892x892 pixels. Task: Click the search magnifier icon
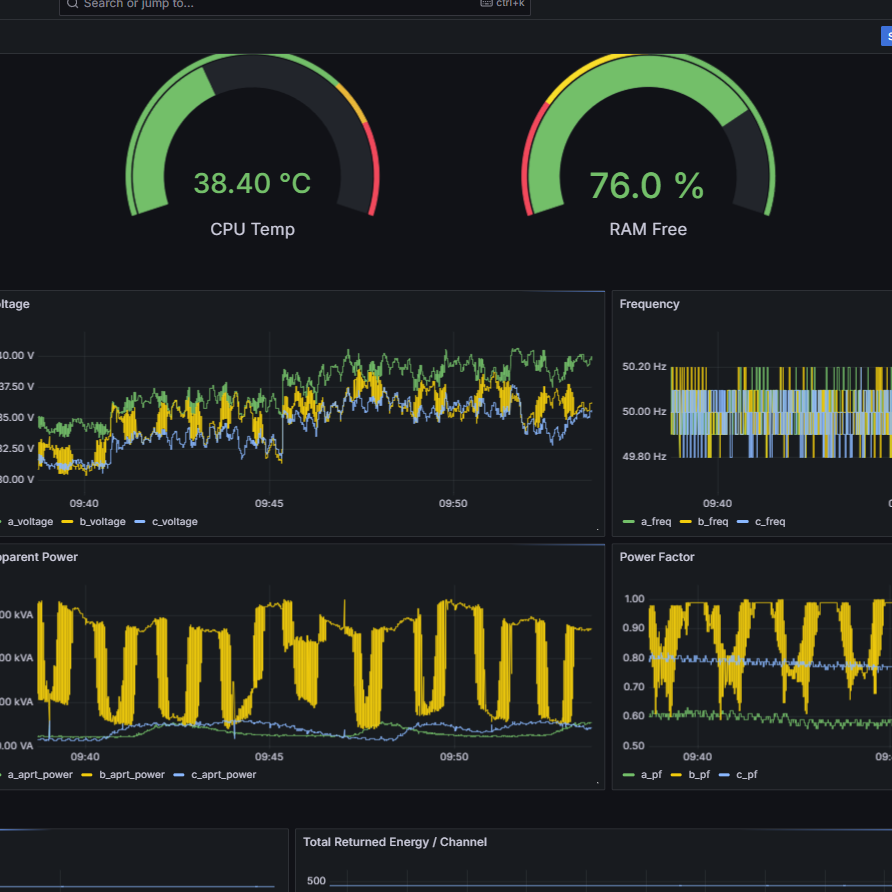pyautogui.click(x=72, y=4)
